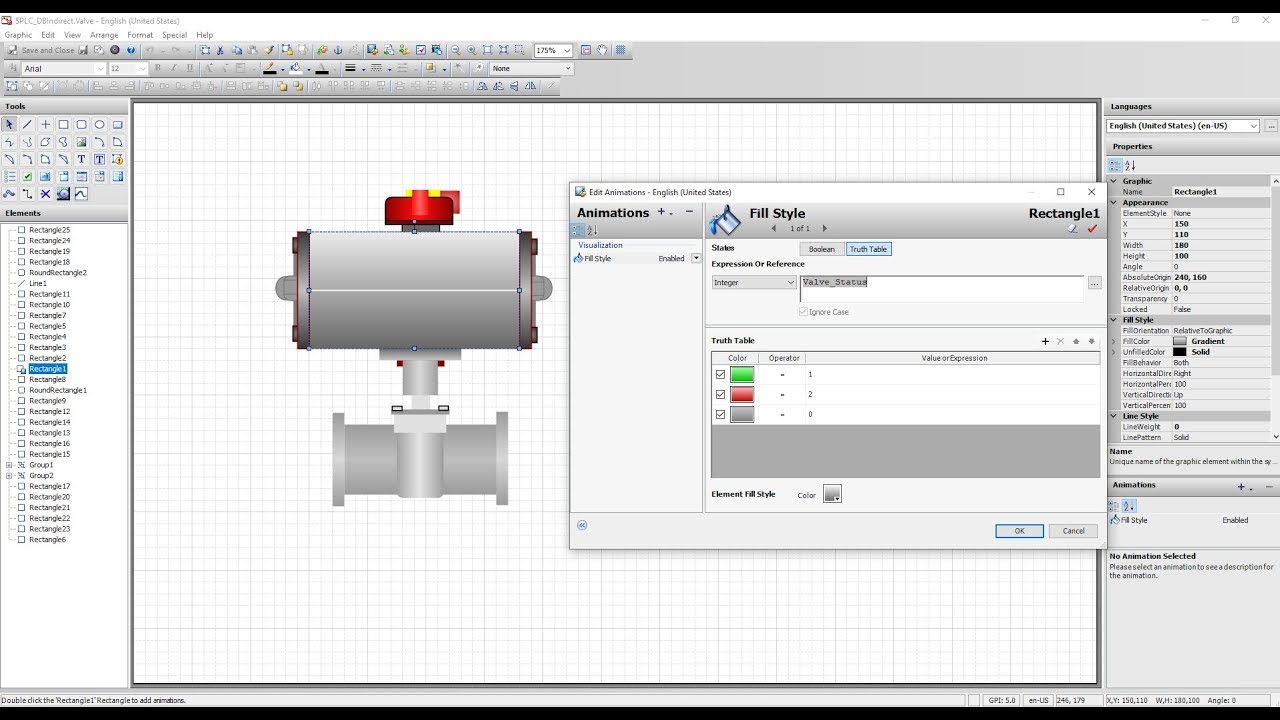Image resolution: width=1280 pixels, height=720 pixels.
Task: Click the Cut scissors icon
Action: click(220, 50)
